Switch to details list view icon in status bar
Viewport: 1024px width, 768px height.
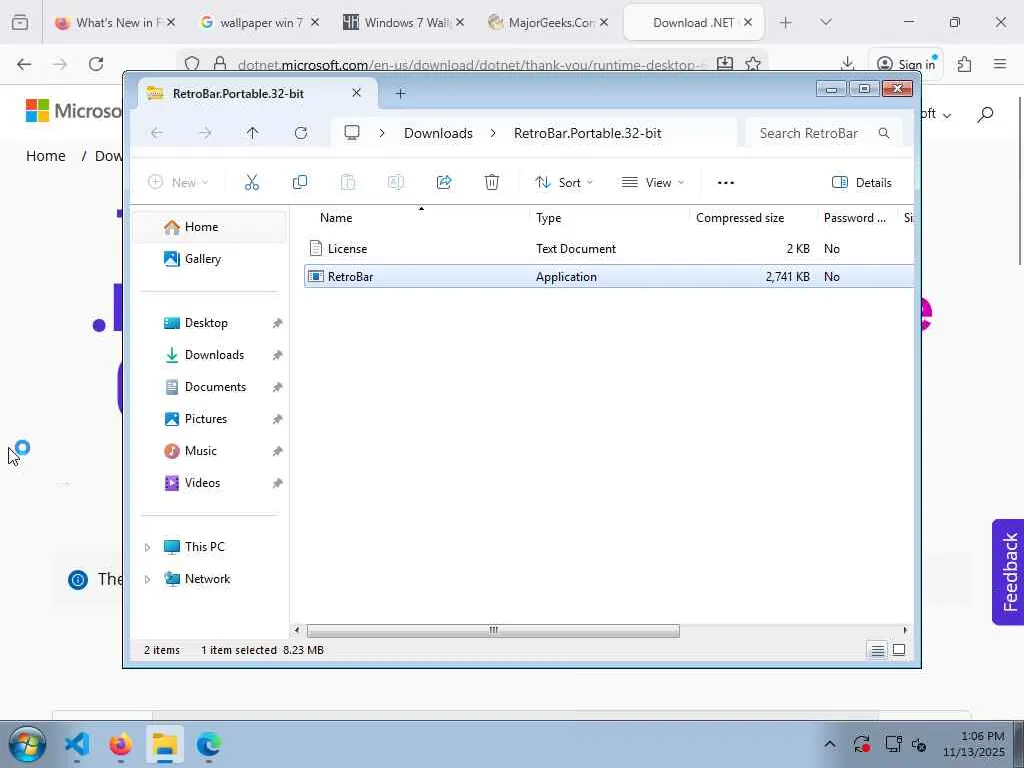878,650
